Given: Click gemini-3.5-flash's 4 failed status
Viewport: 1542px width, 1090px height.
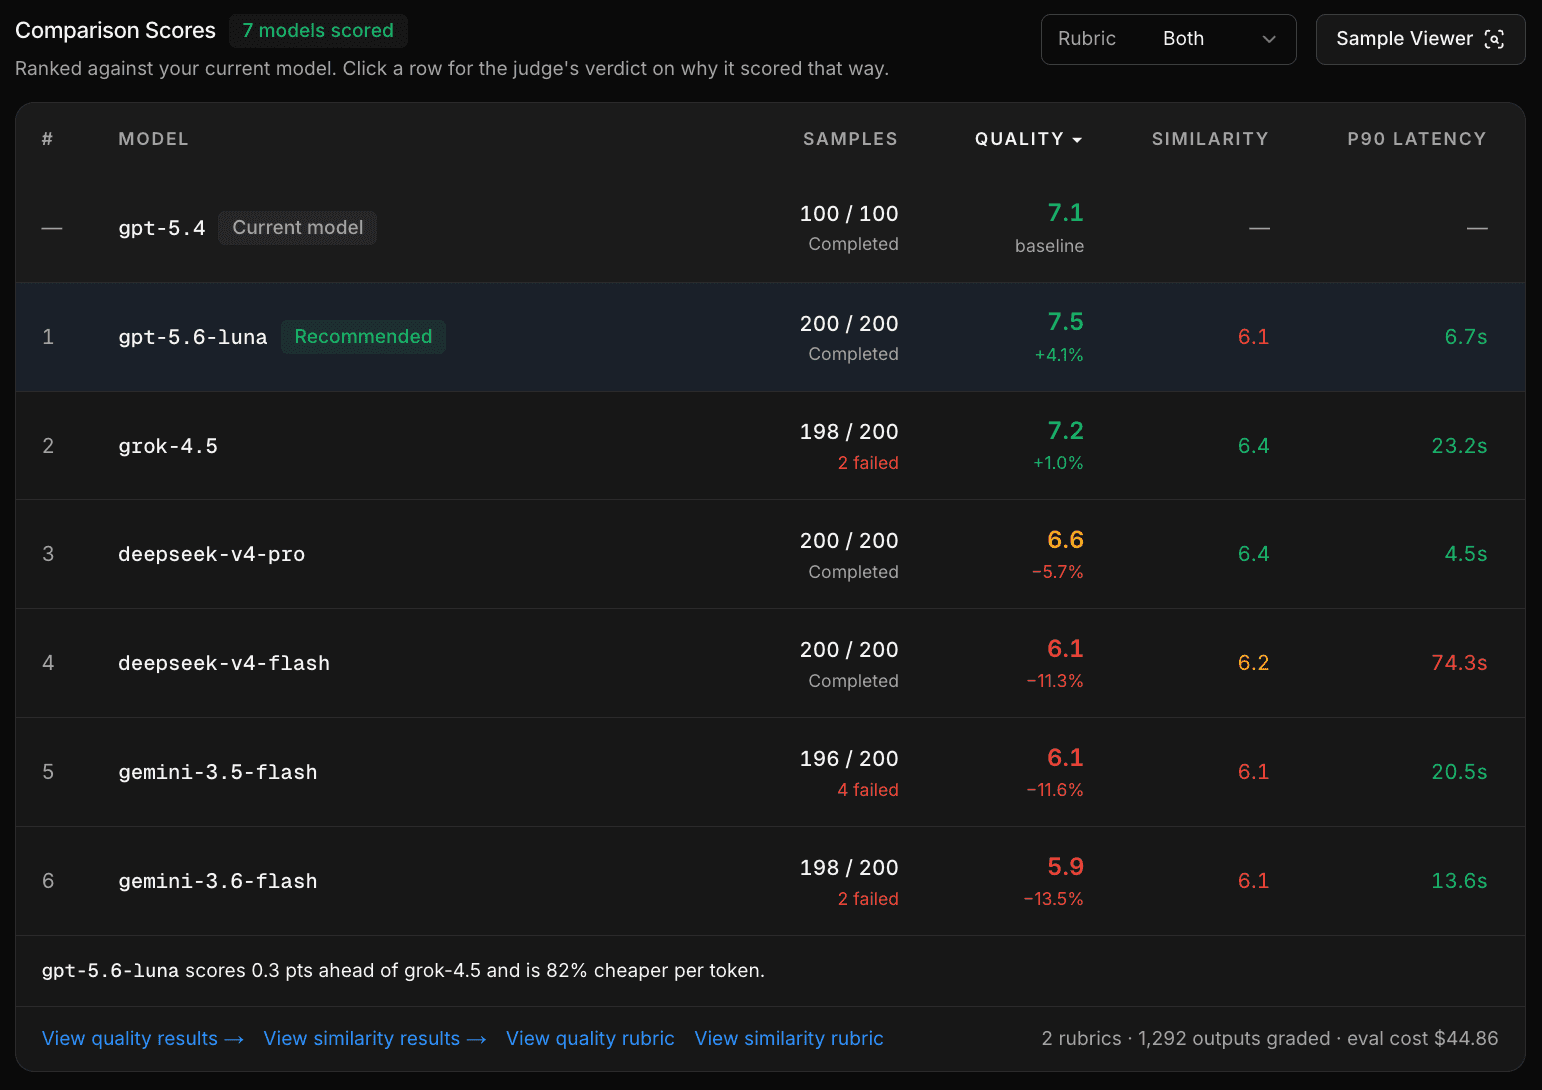Looking at the screenshot, I should [x=868, y=790].
